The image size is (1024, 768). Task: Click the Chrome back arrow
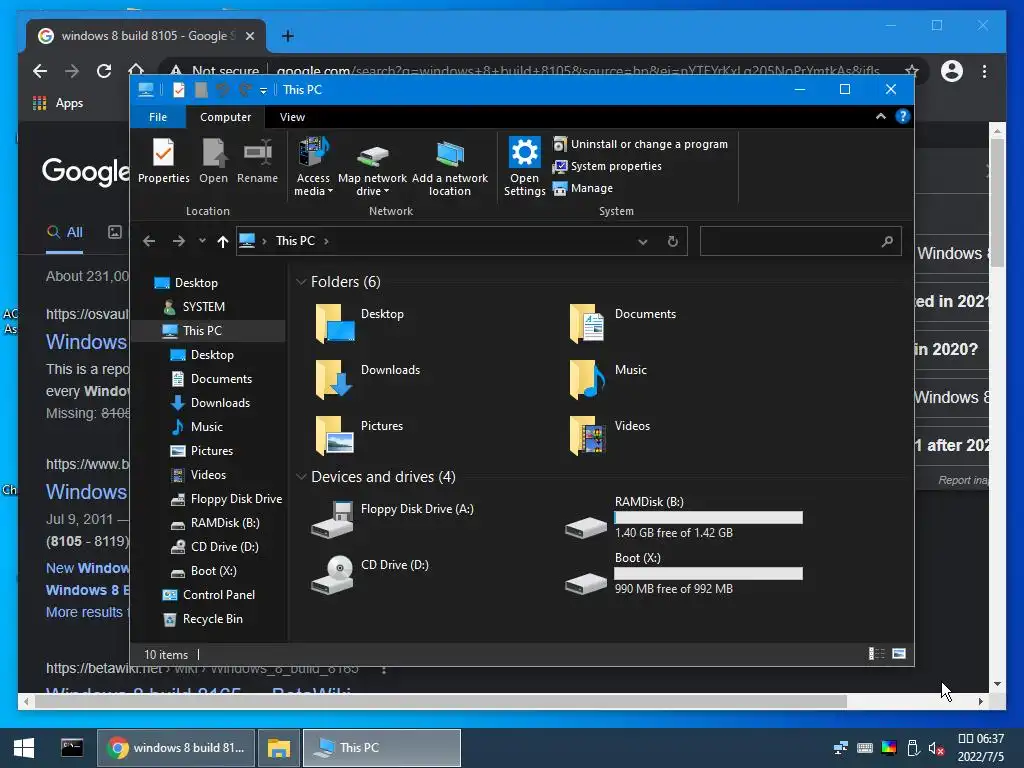(x=40, y=71)
